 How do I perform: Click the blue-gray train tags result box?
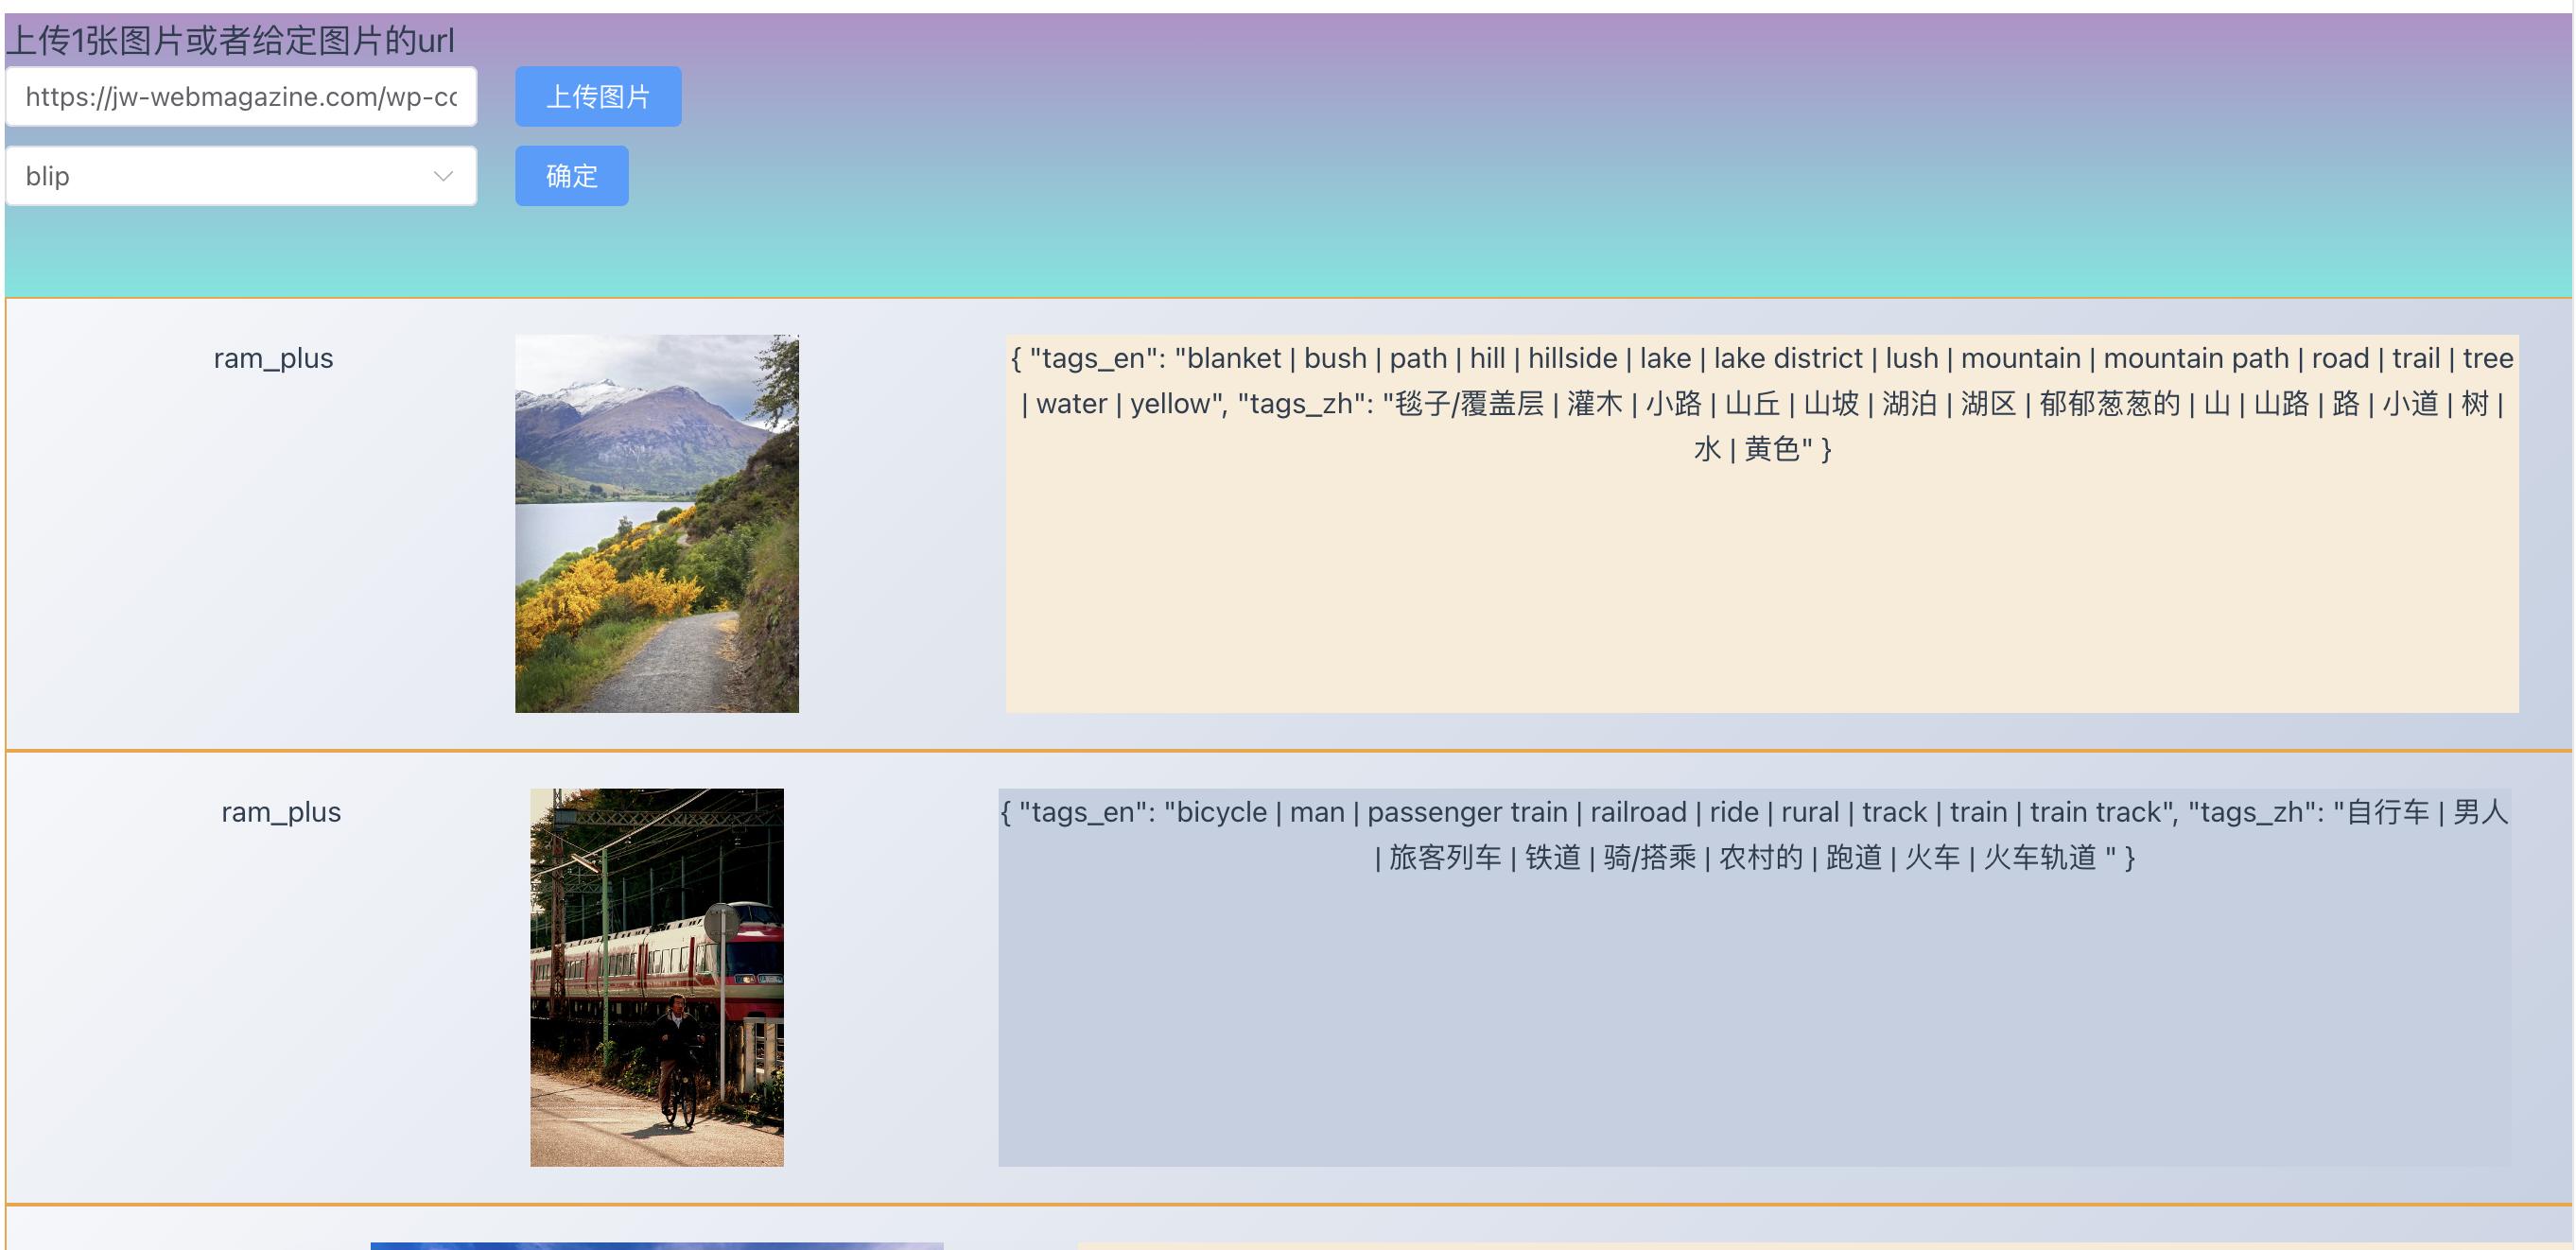[1754, 1020]
